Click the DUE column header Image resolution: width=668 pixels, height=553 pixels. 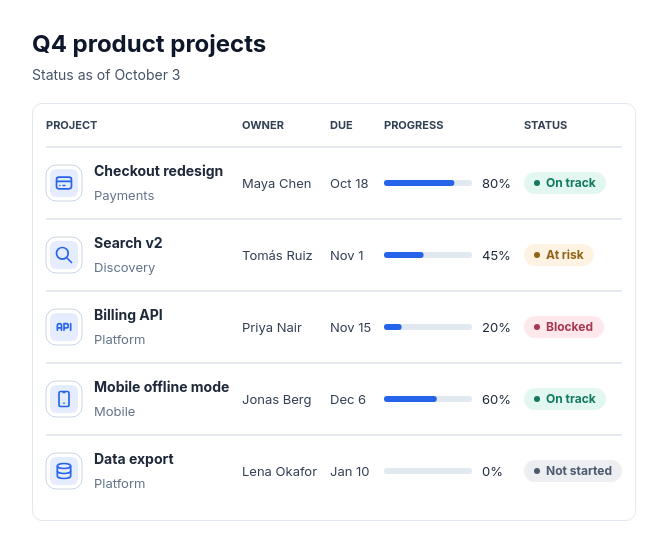point(341,125)
